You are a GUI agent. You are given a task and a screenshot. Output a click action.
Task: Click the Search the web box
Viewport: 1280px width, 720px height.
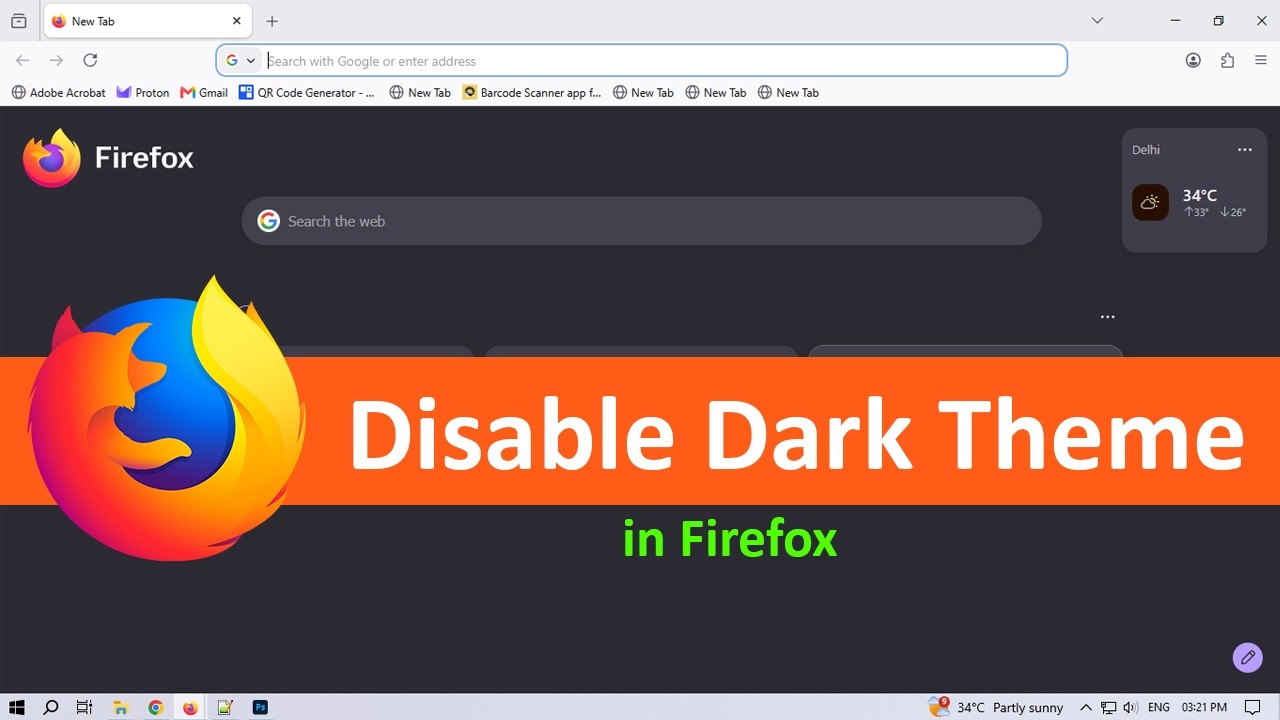click(x=641, y=221)
